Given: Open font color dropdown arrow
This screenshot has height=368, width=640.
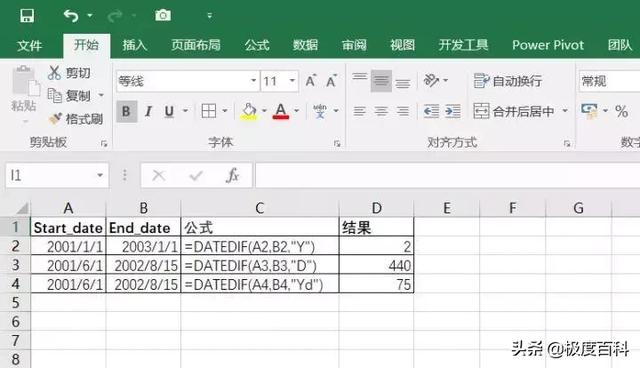Looking at the screenshot, I should [x=297, y=111].
